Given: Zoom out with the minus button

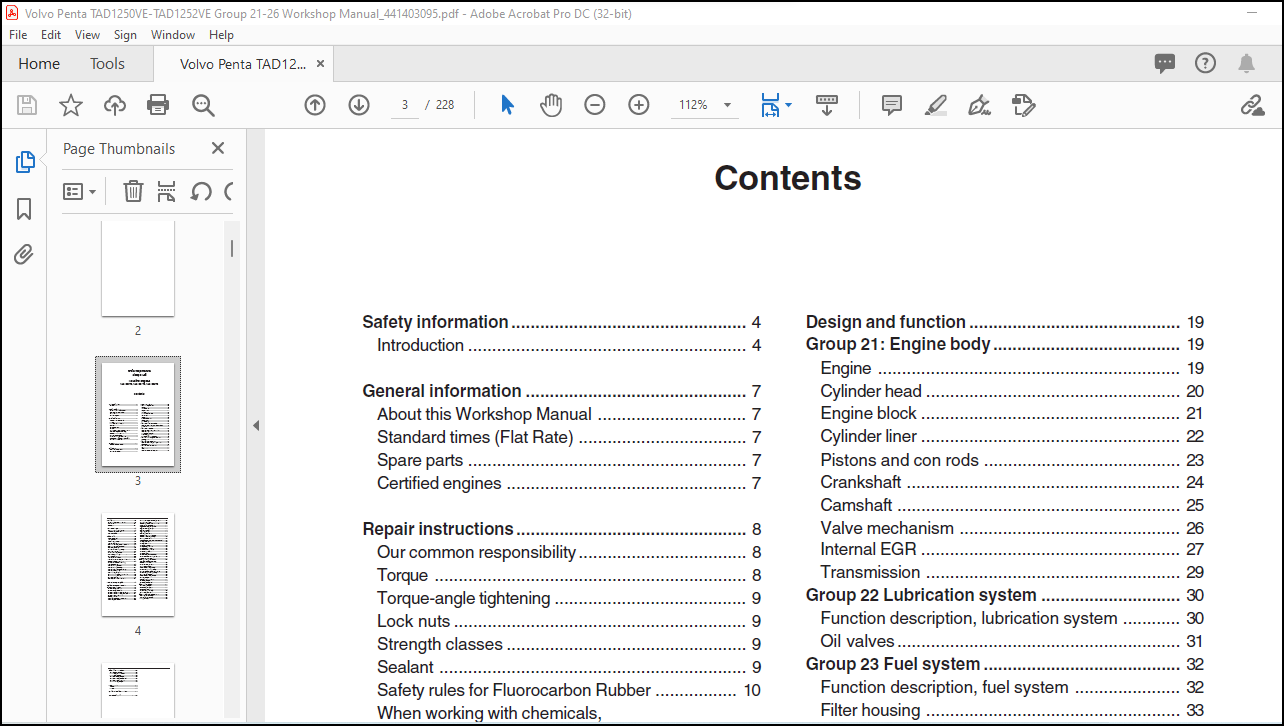Looking at the screenshot, I should (x=595, y=105).
